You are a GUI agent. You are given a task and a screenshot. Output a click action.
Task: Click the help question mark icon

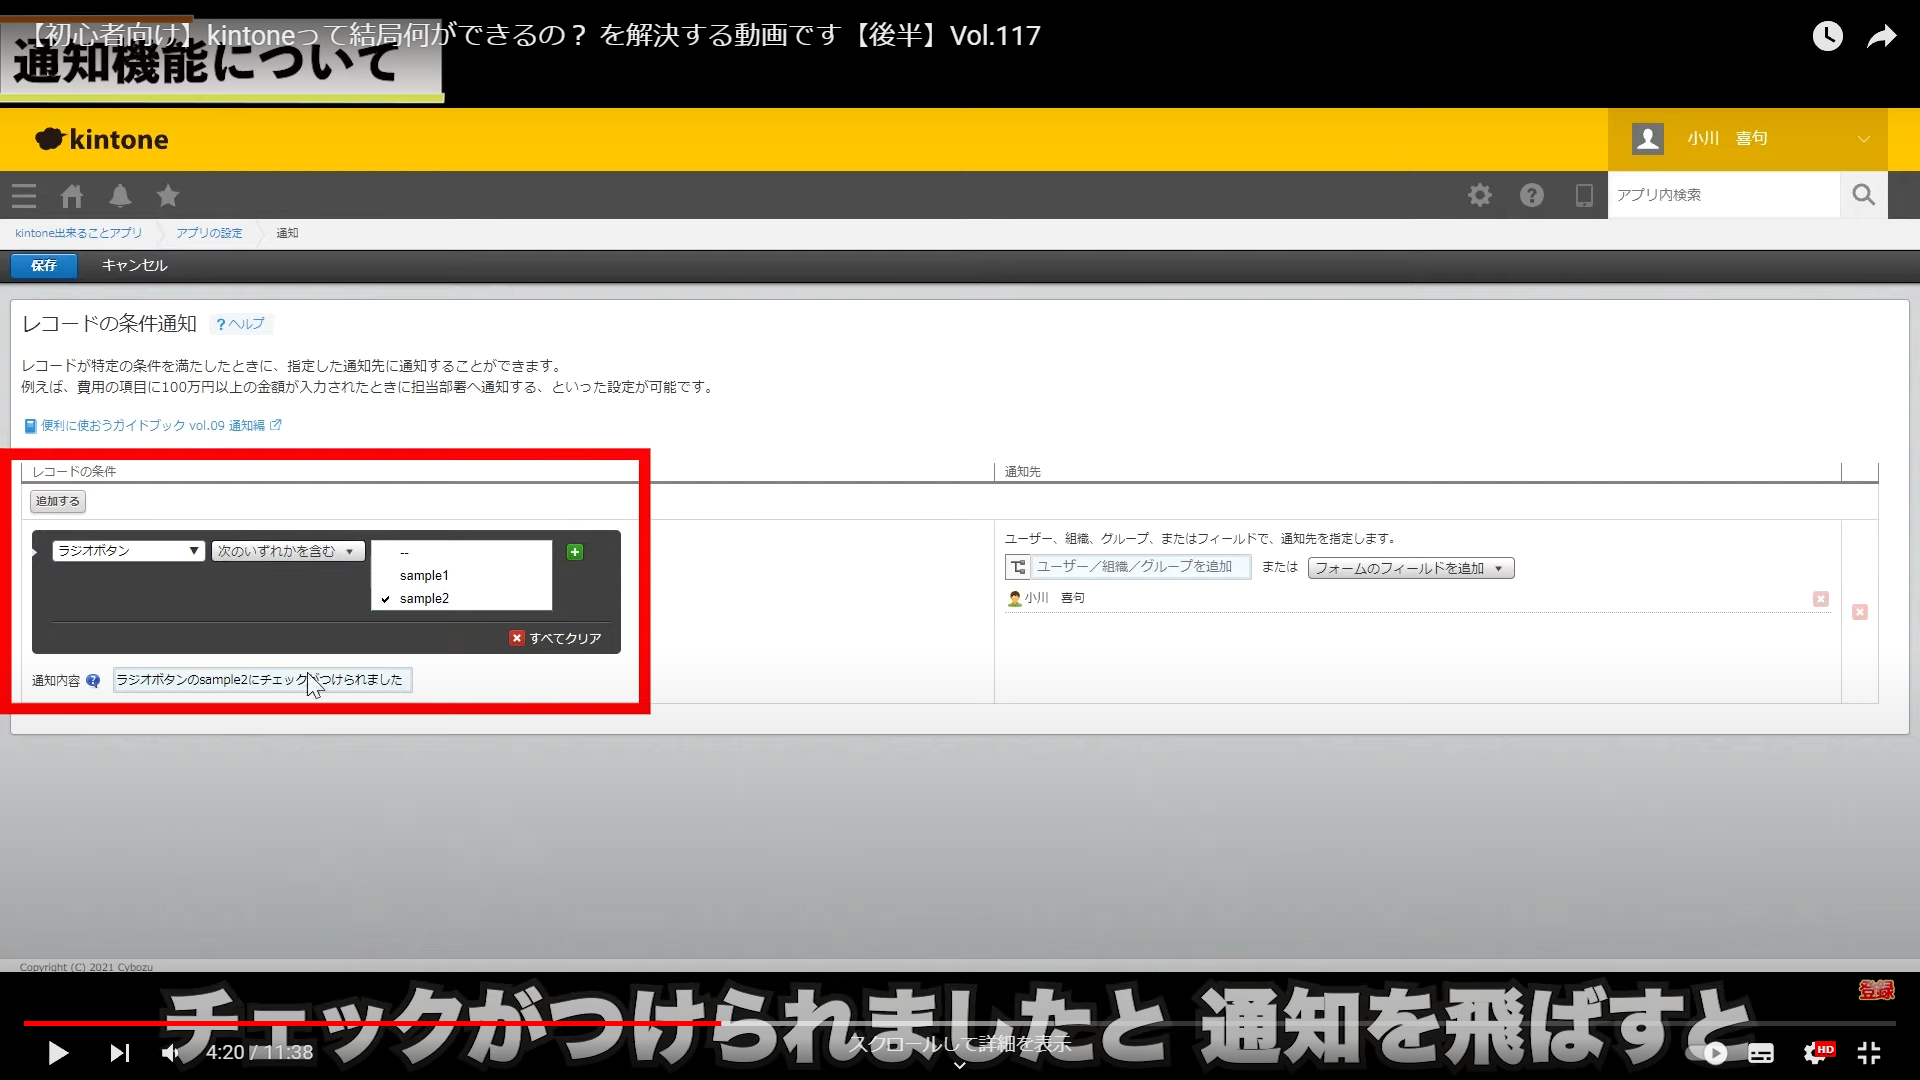(x=1532, y=195)
